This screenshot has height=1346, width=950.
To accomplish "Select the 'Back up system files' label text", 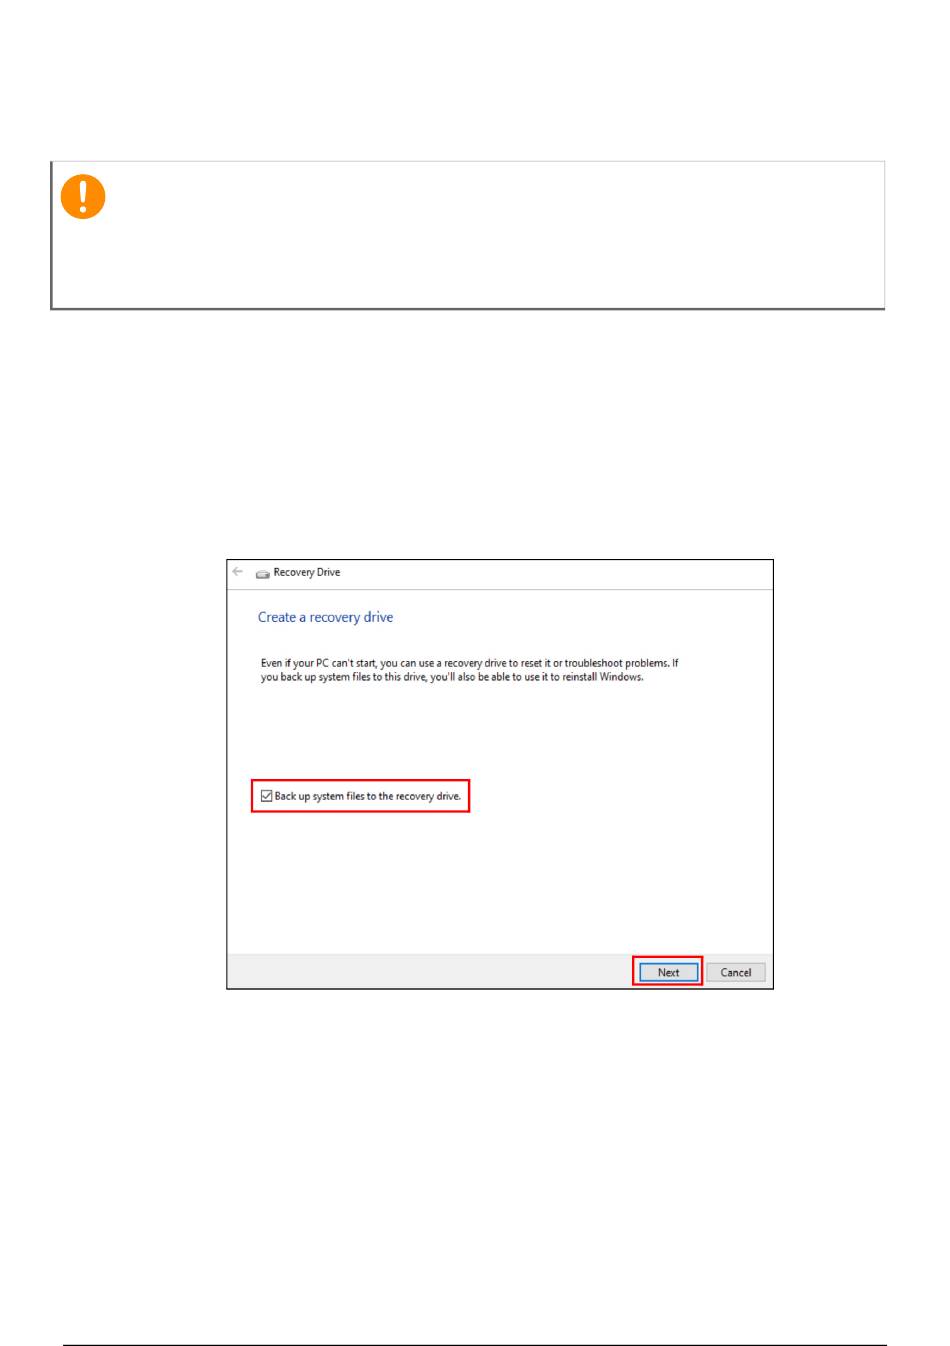I will pyautogui.click(x=368, y=797).
